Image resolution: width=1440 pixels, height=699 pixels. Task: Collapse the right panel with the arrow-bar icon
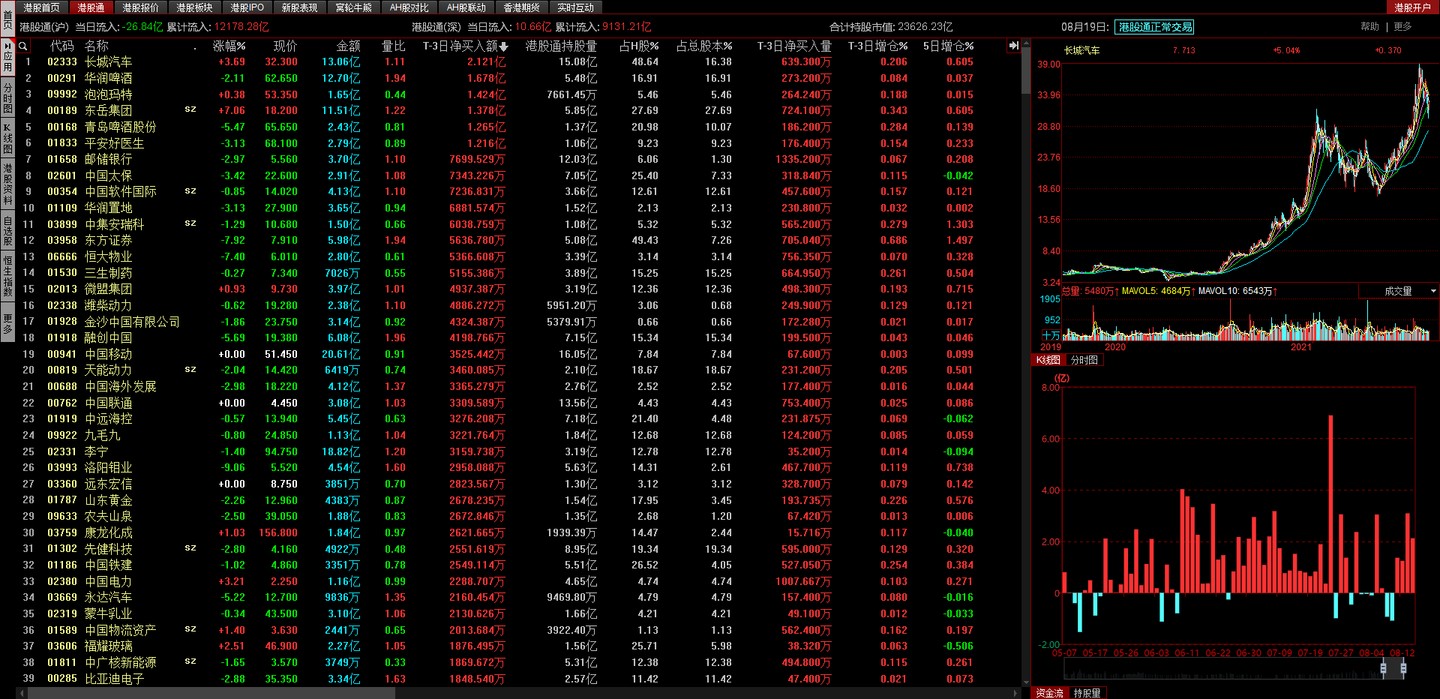click(x=1014, y=46)
